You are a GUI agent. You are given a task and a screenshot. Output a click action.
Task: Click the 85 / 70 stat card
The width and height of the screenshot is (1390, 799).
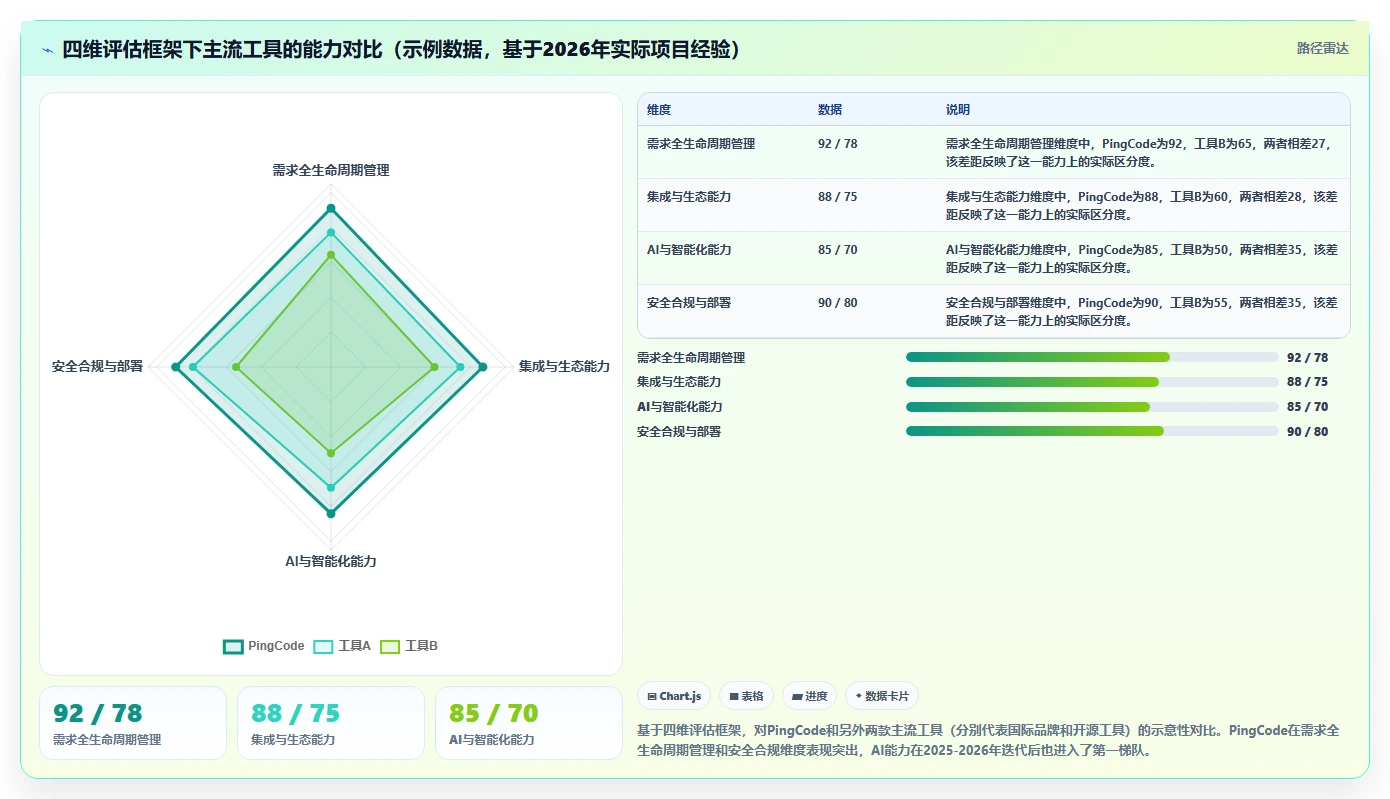coord(529,723)
